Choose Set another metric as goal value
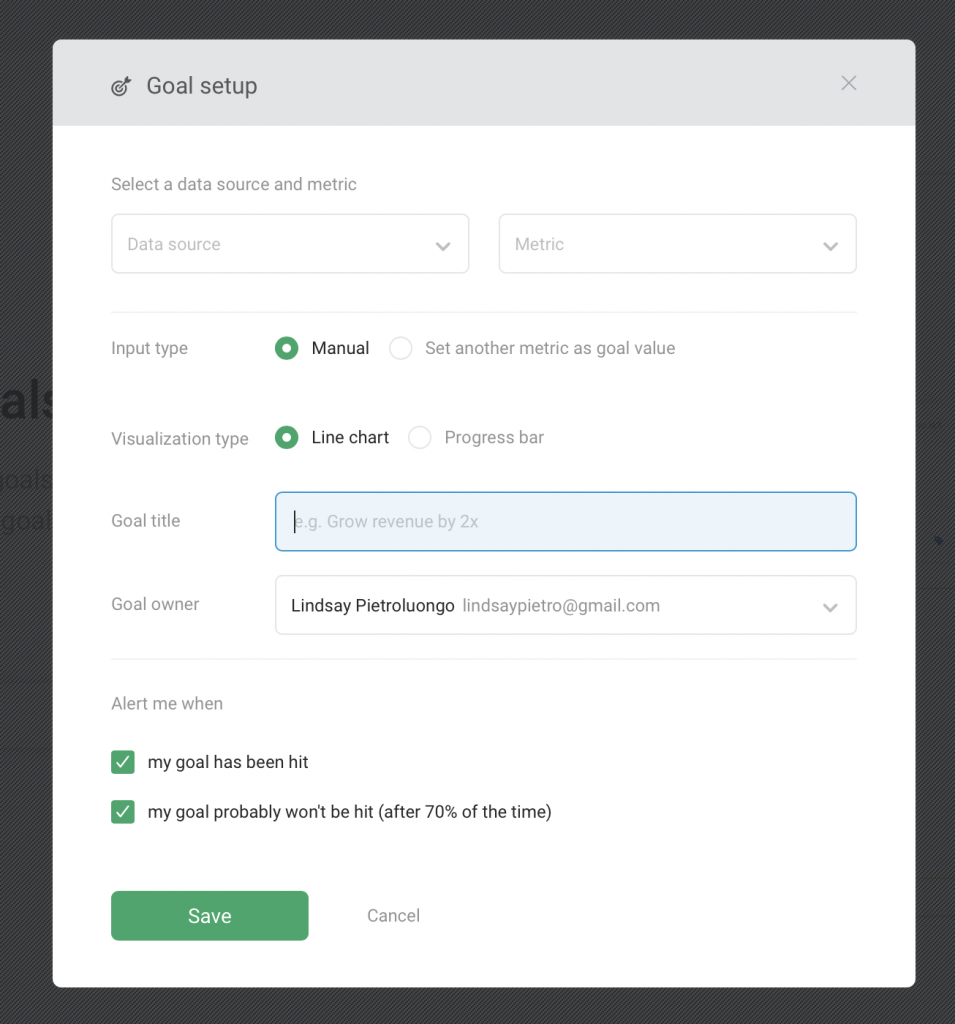 tap(401, 348)
